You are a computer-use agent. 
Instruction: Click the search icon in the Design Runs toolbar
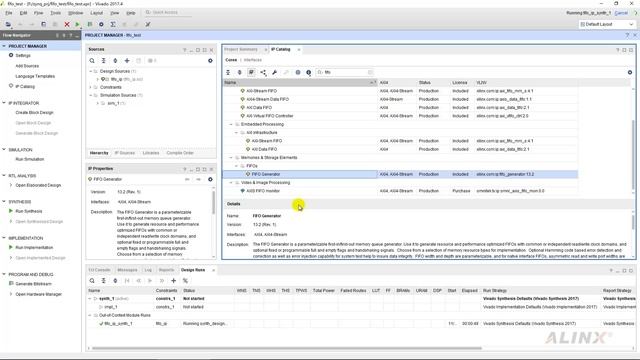click(92, 281)
